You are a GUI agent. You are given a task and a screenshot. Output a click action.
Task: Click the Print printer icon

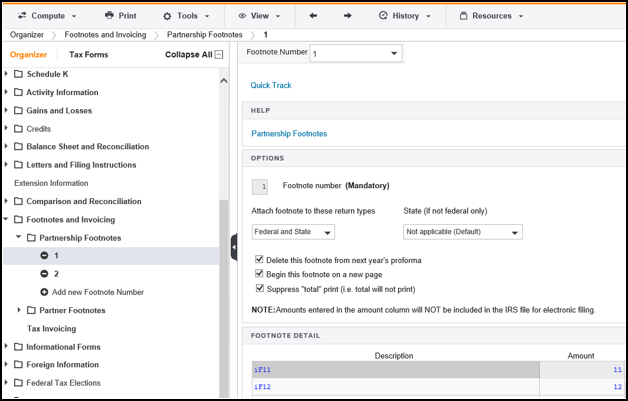(x=109, y=15)
